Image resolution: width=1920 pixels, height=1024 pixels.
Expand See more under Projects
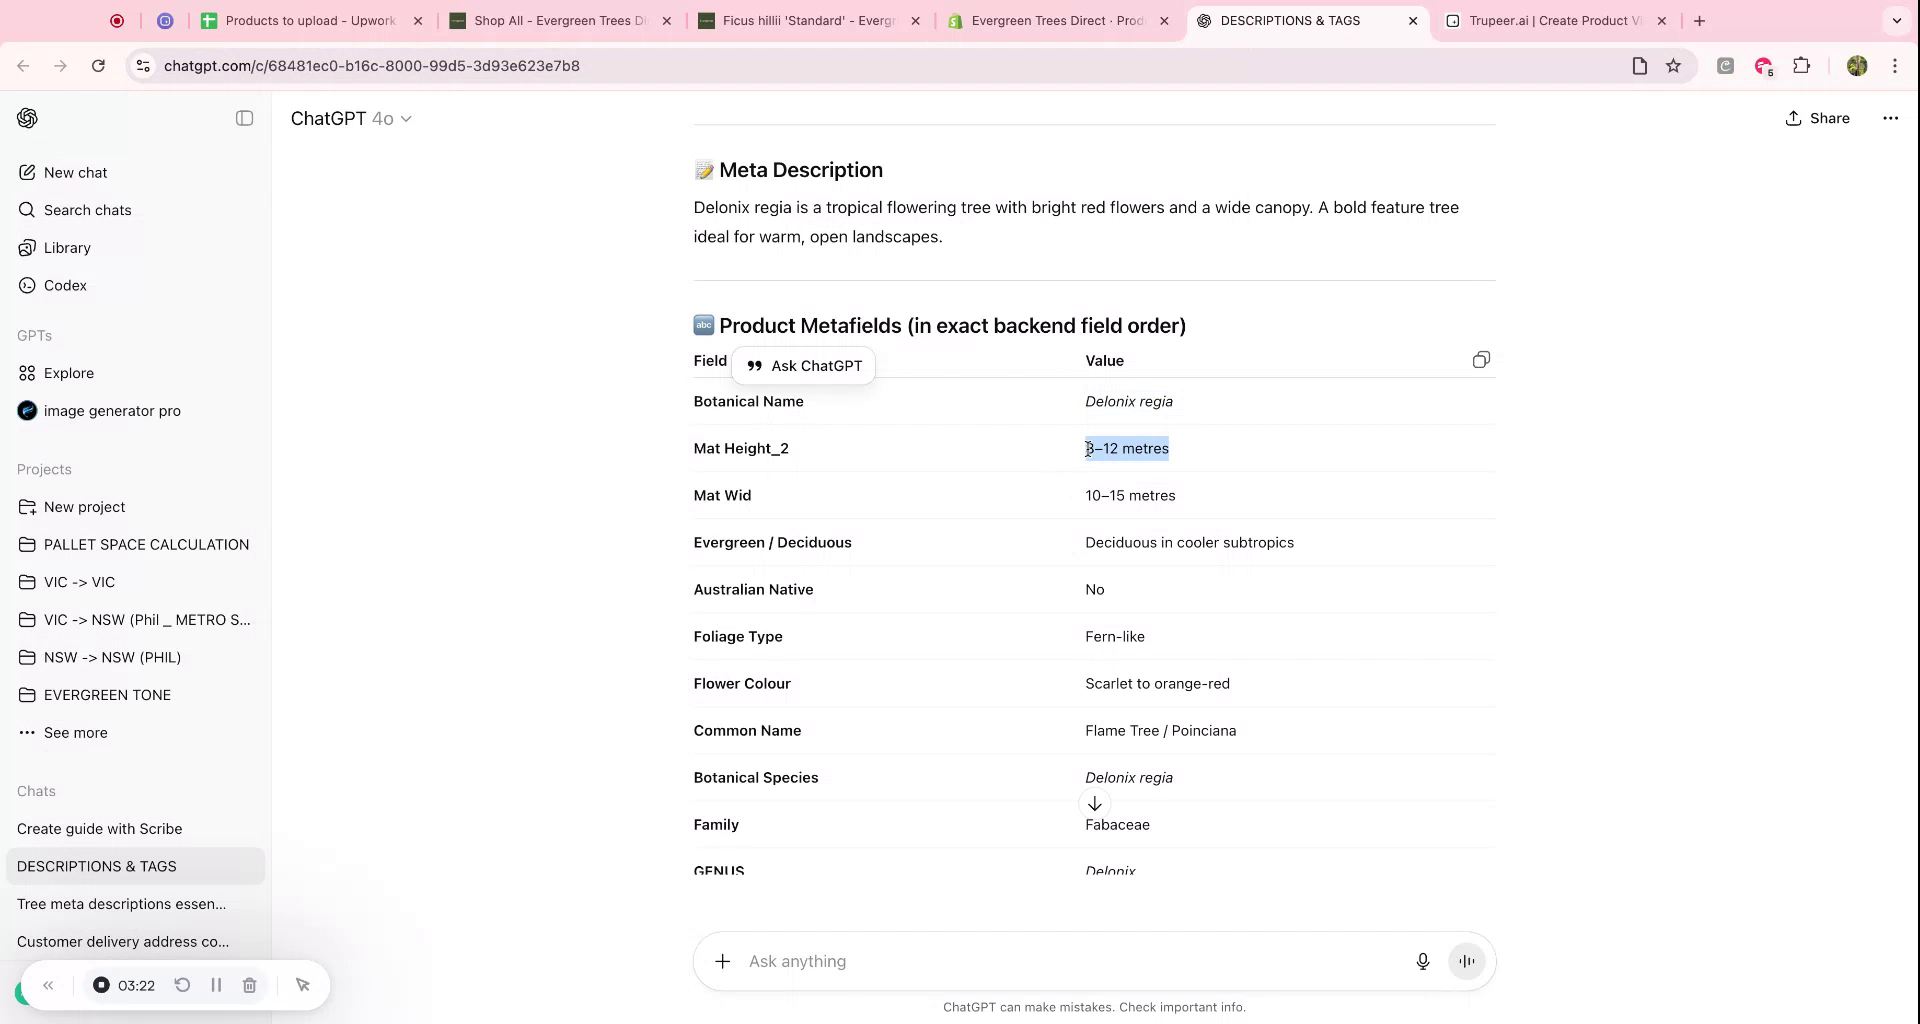pyautogui.click(x=76, y=732)
